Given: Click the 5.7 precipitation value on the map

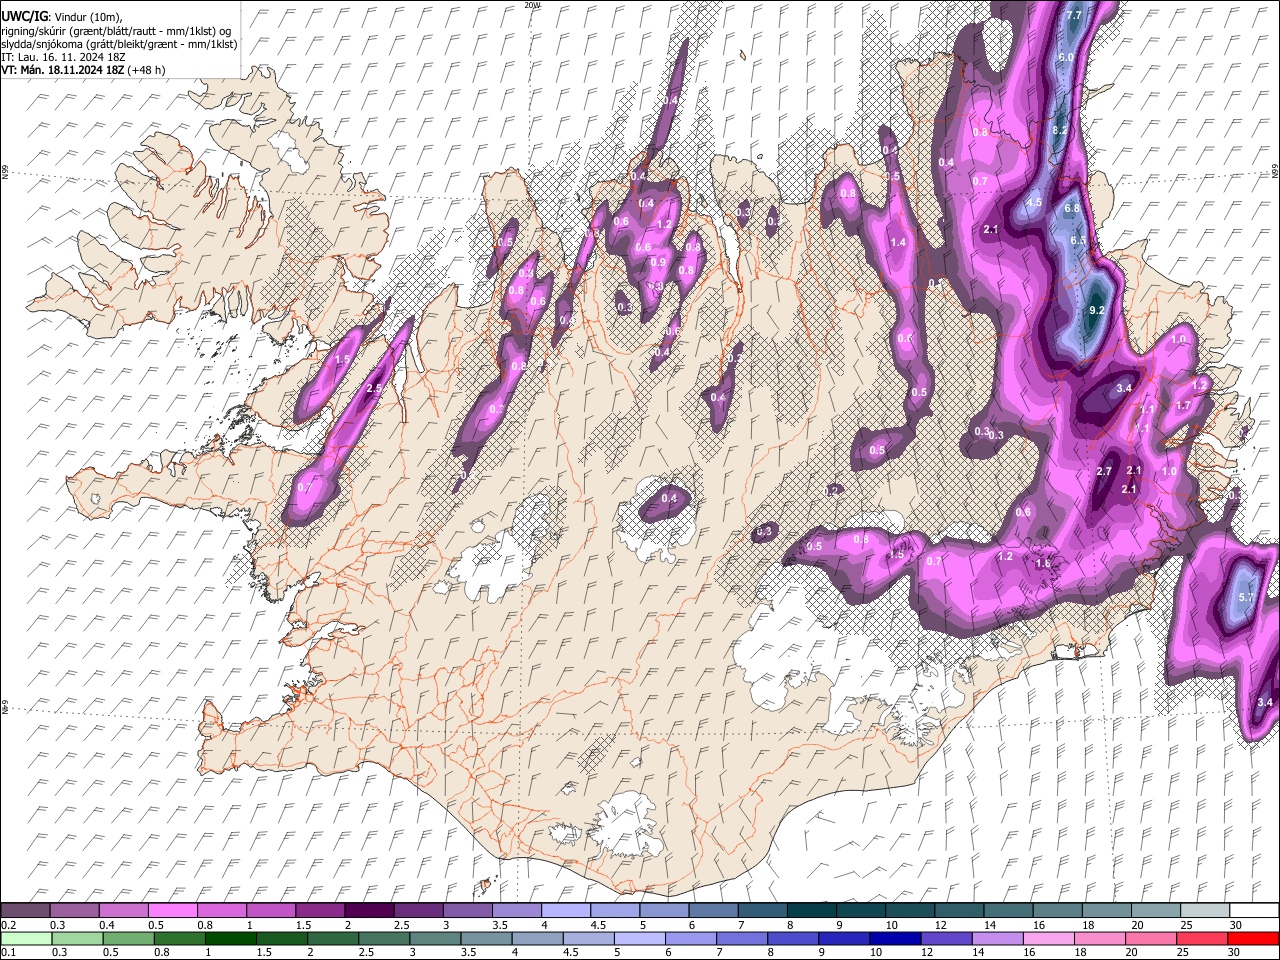Looking at the screenshot, I should (1246, 597).
